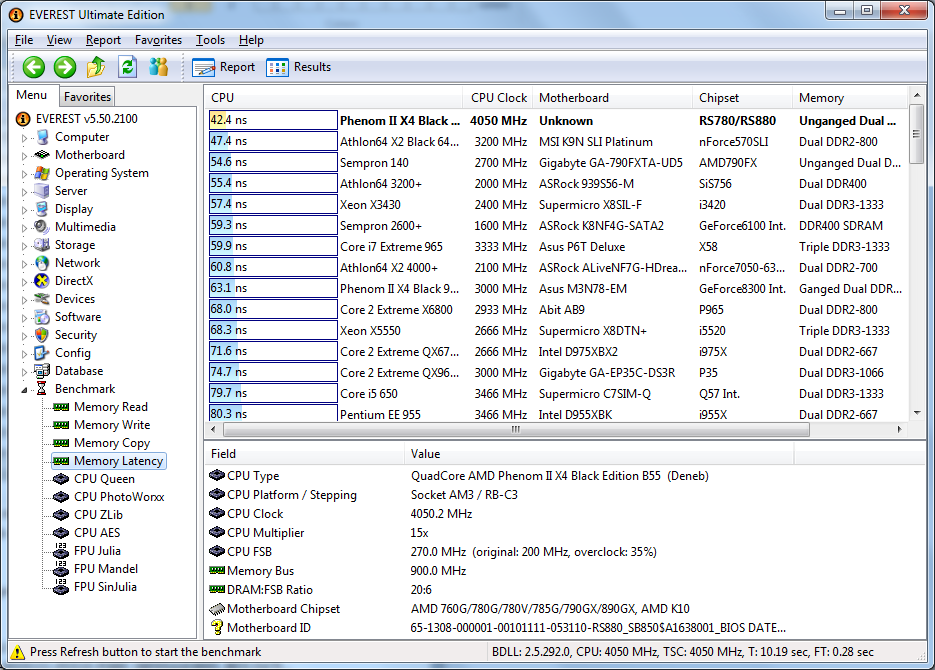Click the DirectX tree item icon
Screen dimensions: 935x670
[x=42, y=281]
